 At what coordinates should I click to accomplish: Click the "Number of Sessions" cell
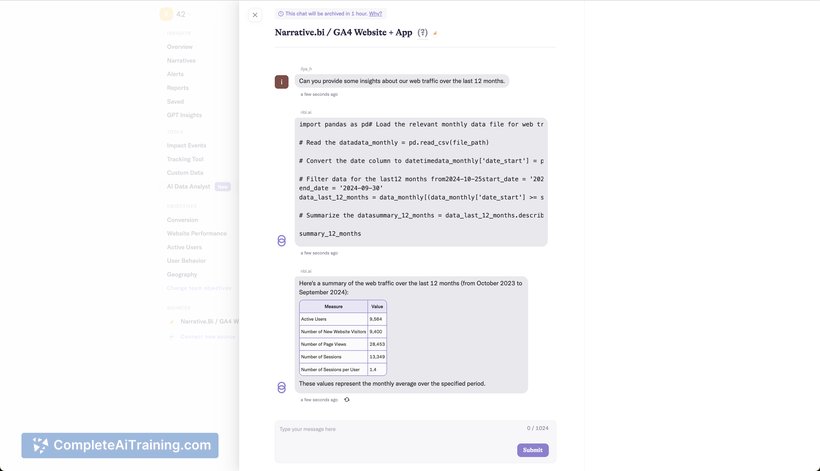click(x=334, y=357)
